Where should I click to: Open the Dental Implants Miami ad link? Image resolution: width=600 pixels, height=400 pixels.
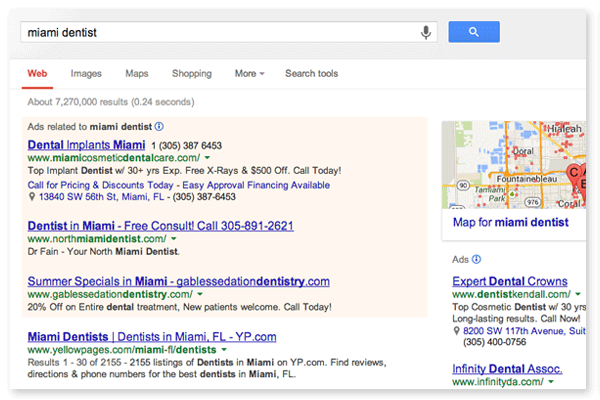click(x=86, y=145)
